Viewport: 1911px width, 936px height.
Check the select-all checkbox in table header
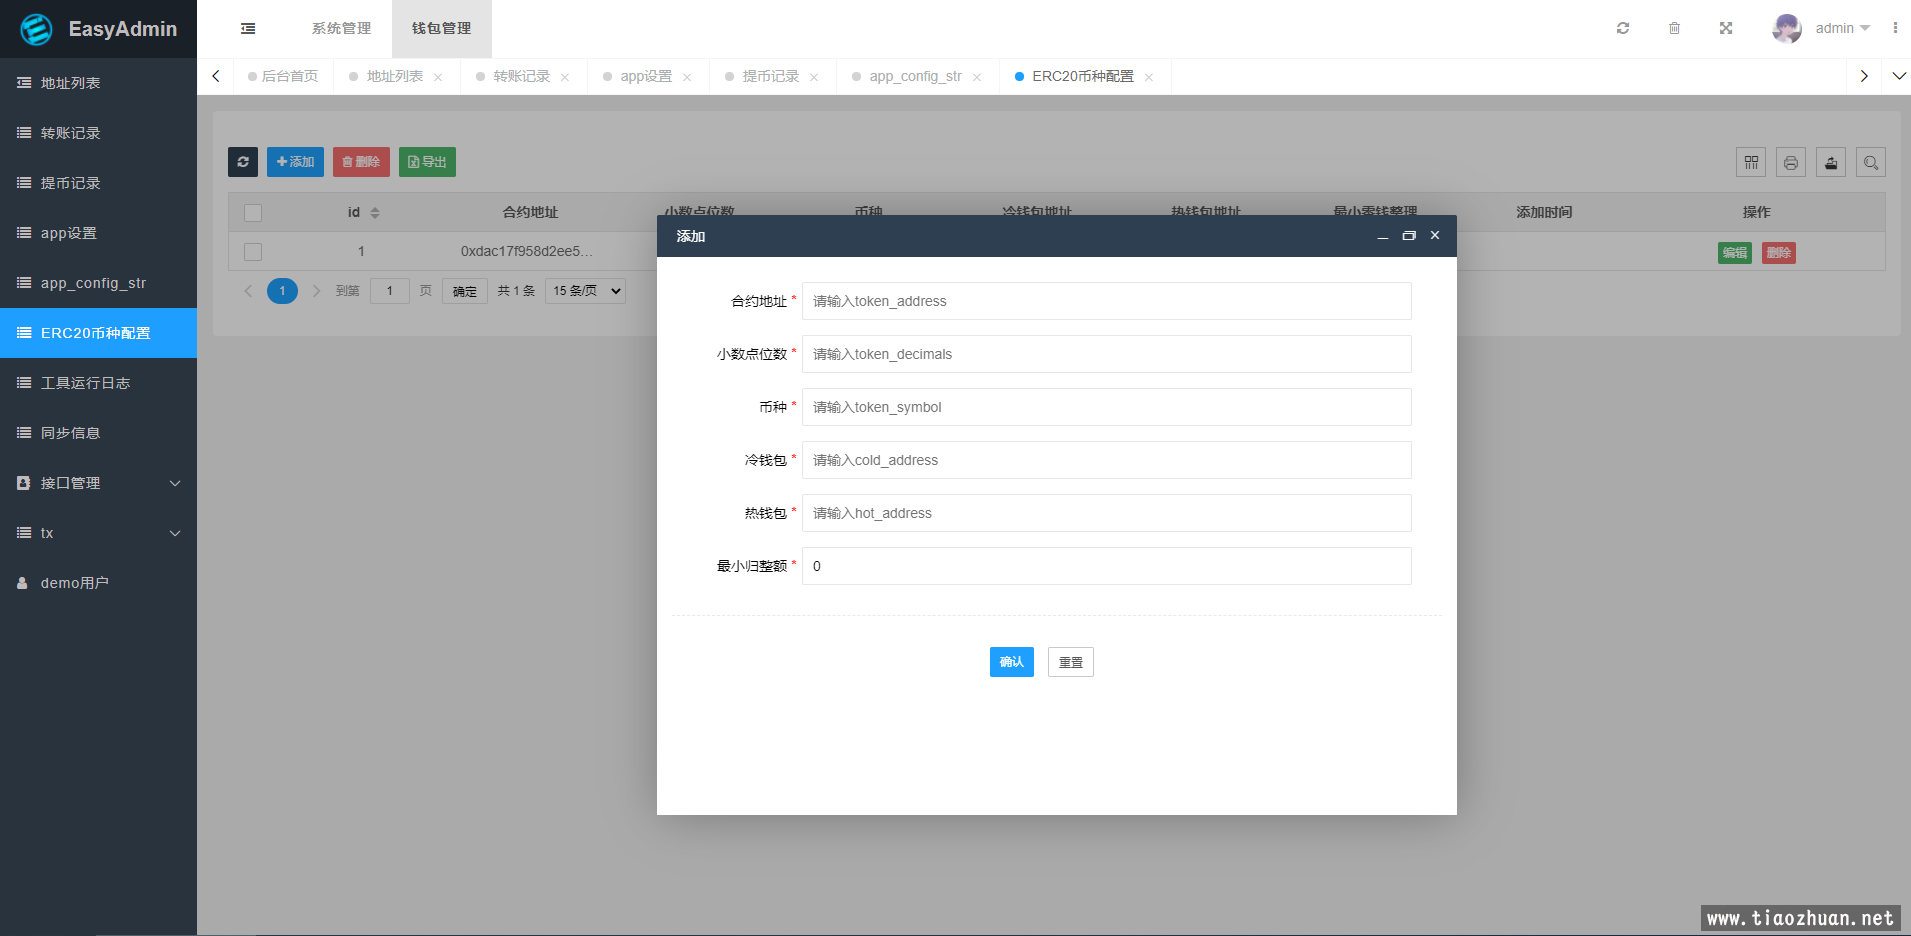(x=253, y=212)
